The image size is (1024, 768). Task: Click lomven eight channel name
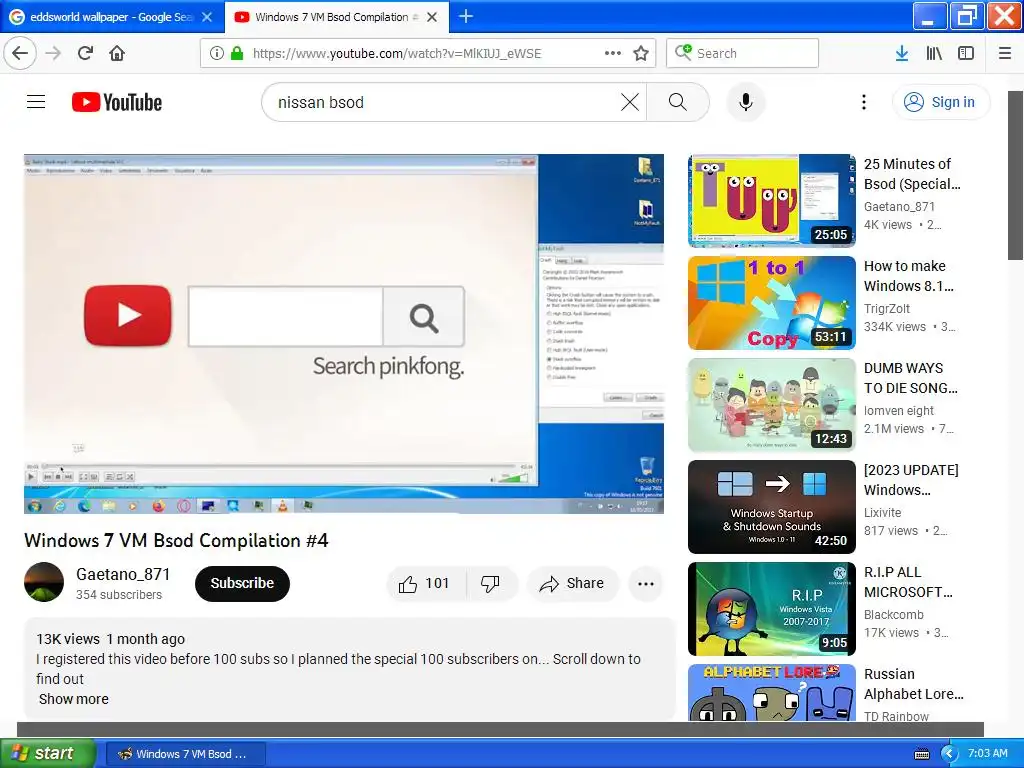pos(899,411)
